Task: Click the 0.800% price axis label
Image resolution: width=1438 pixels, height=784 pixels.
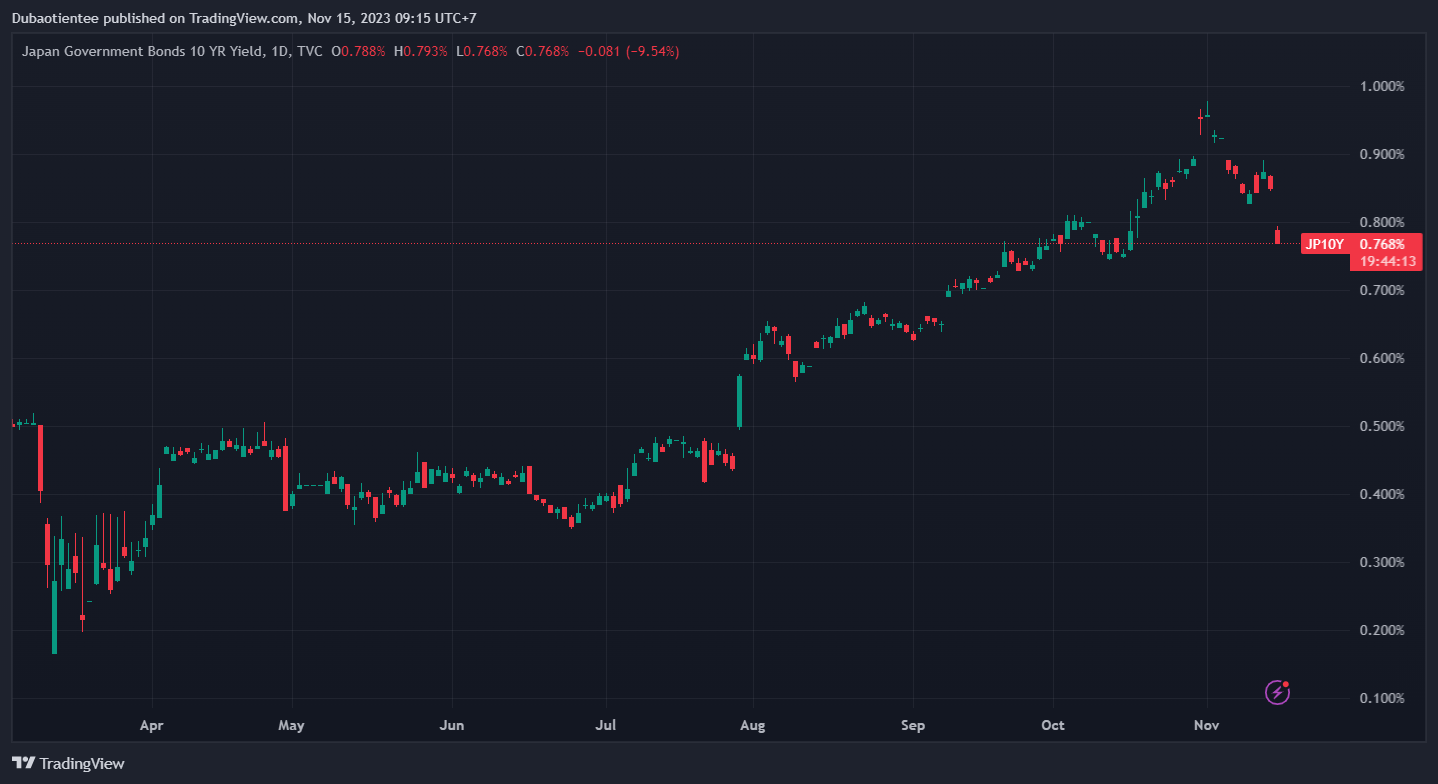Action: pos(1382,222)
